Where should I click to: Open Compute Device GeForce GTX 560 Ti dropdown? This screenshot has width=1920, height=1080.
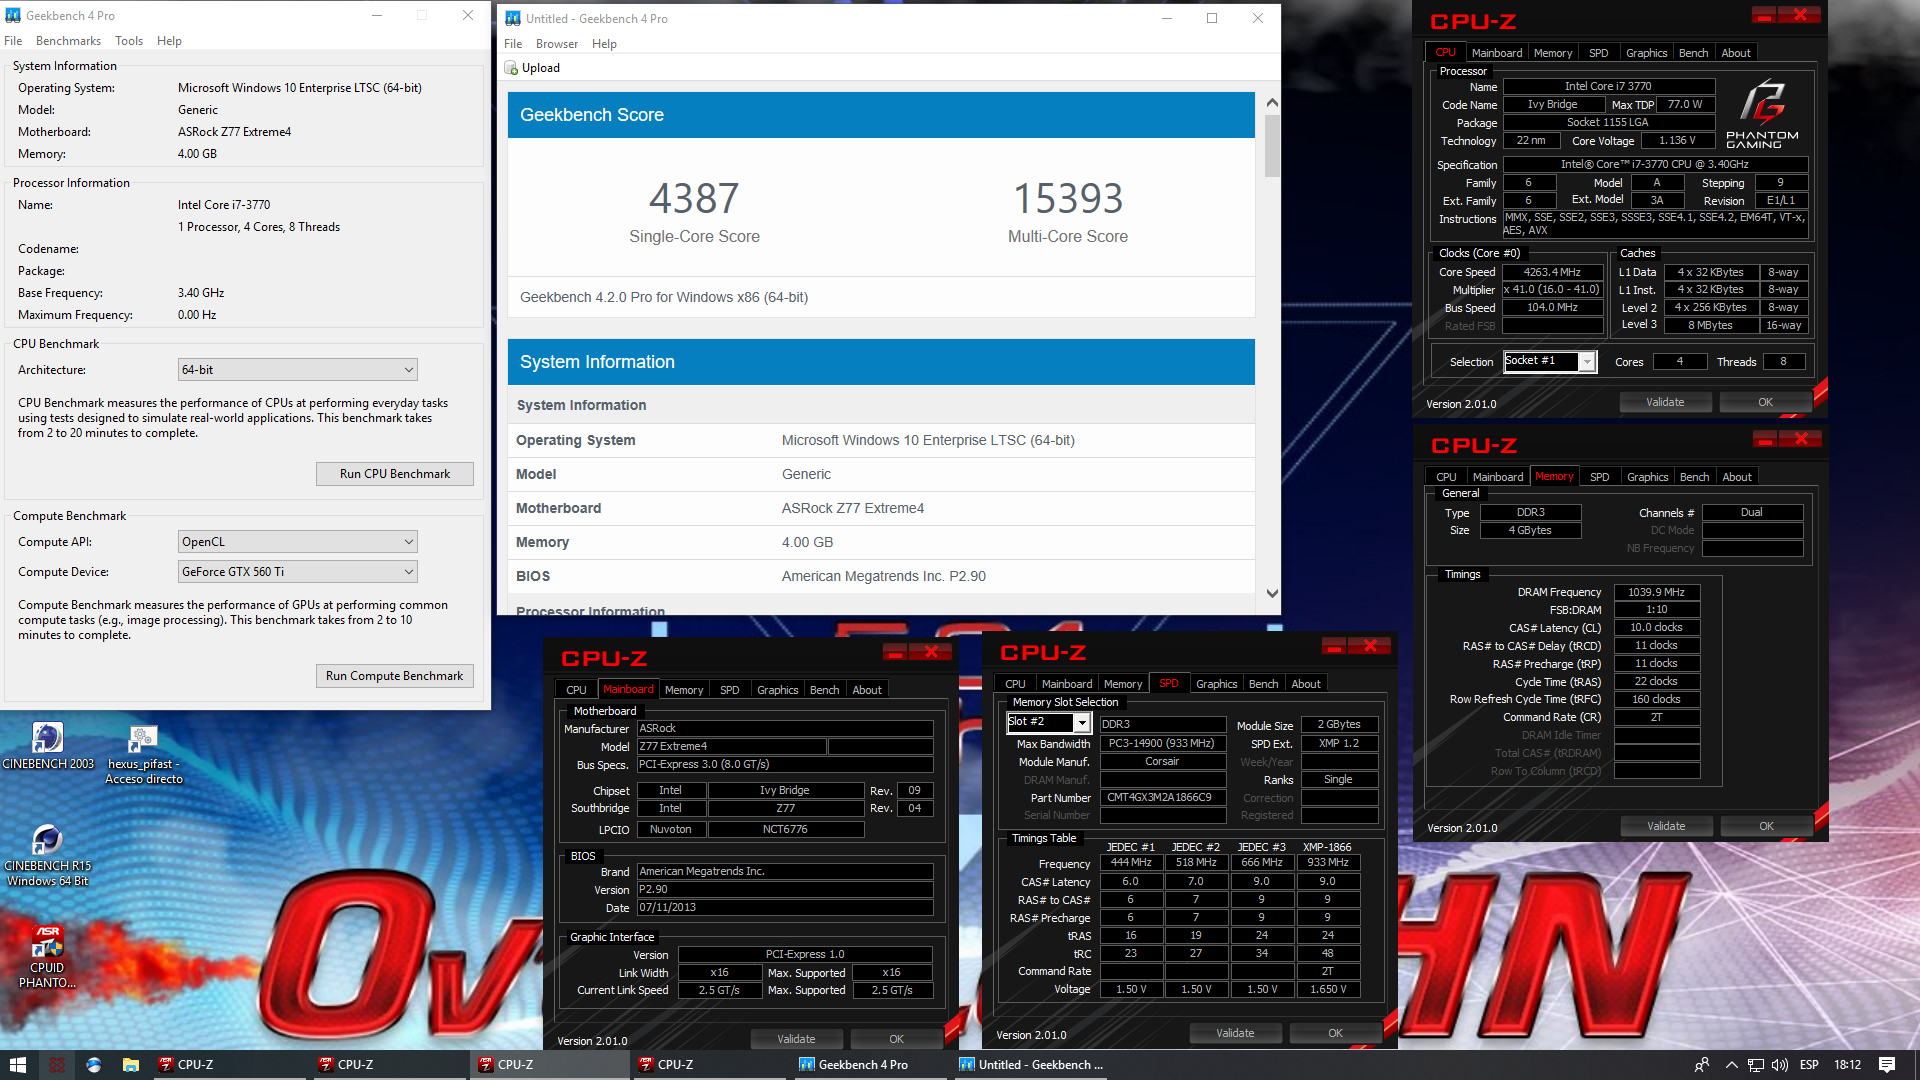[x=297, y=572]
